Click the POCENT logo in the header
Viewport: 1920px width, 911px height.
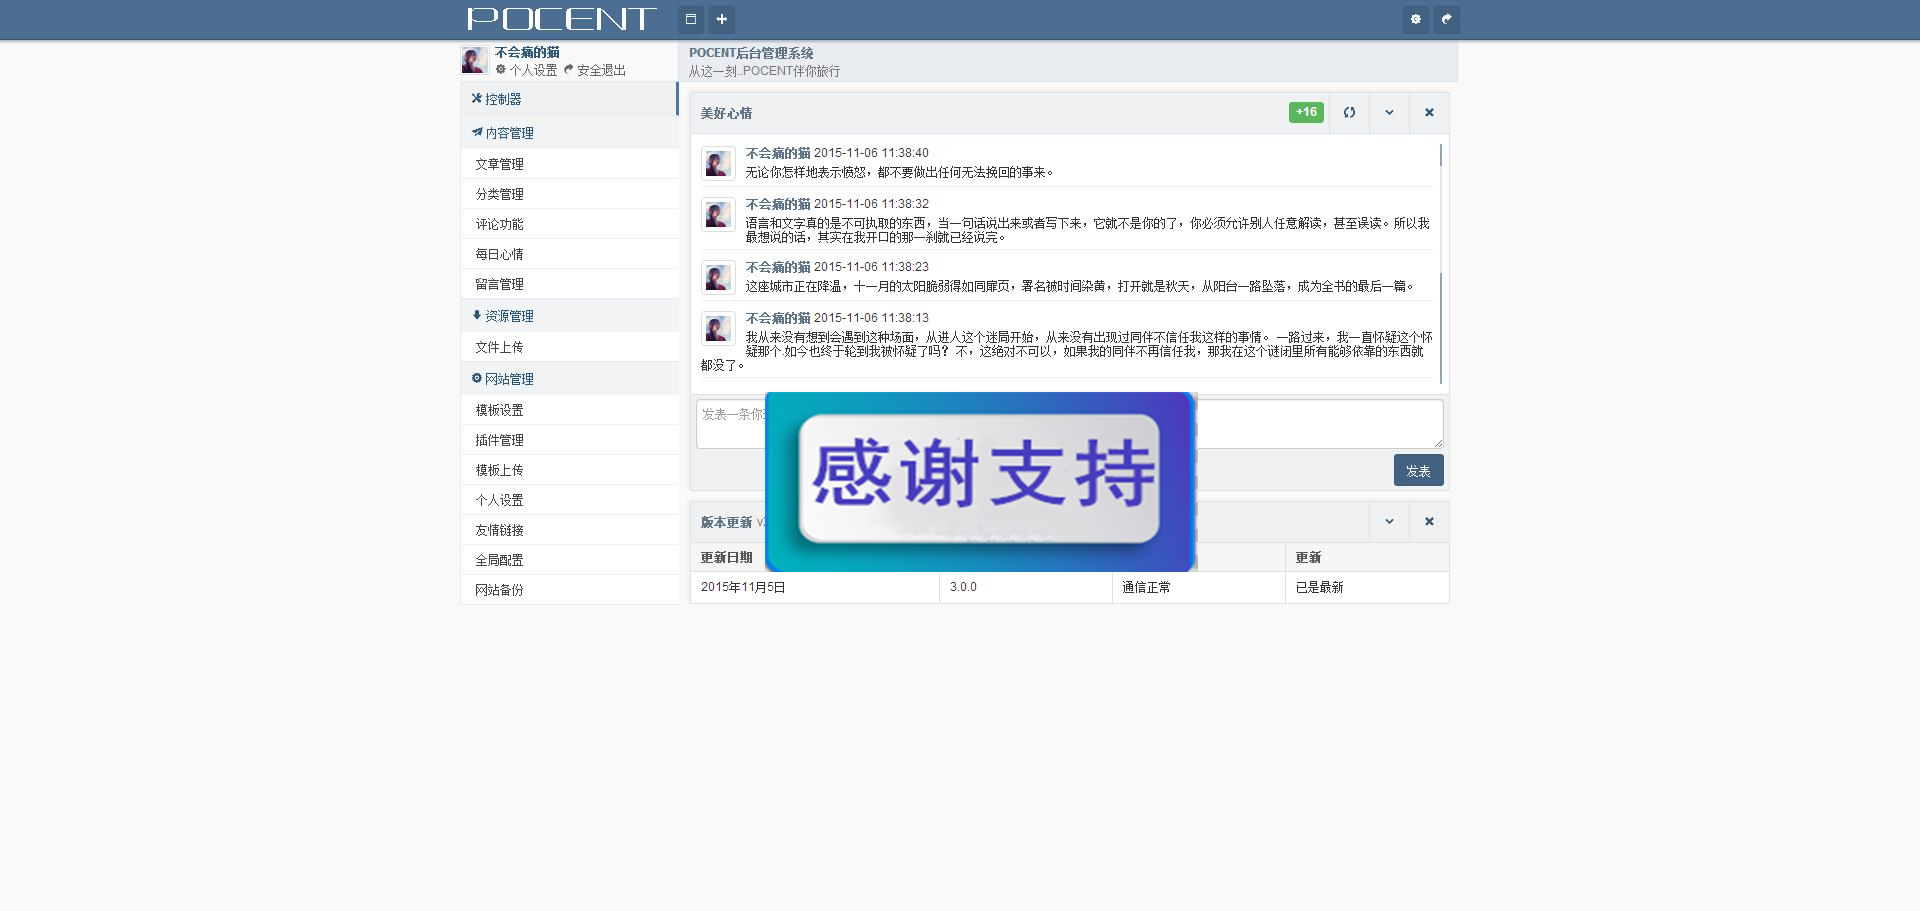(561, 19)
